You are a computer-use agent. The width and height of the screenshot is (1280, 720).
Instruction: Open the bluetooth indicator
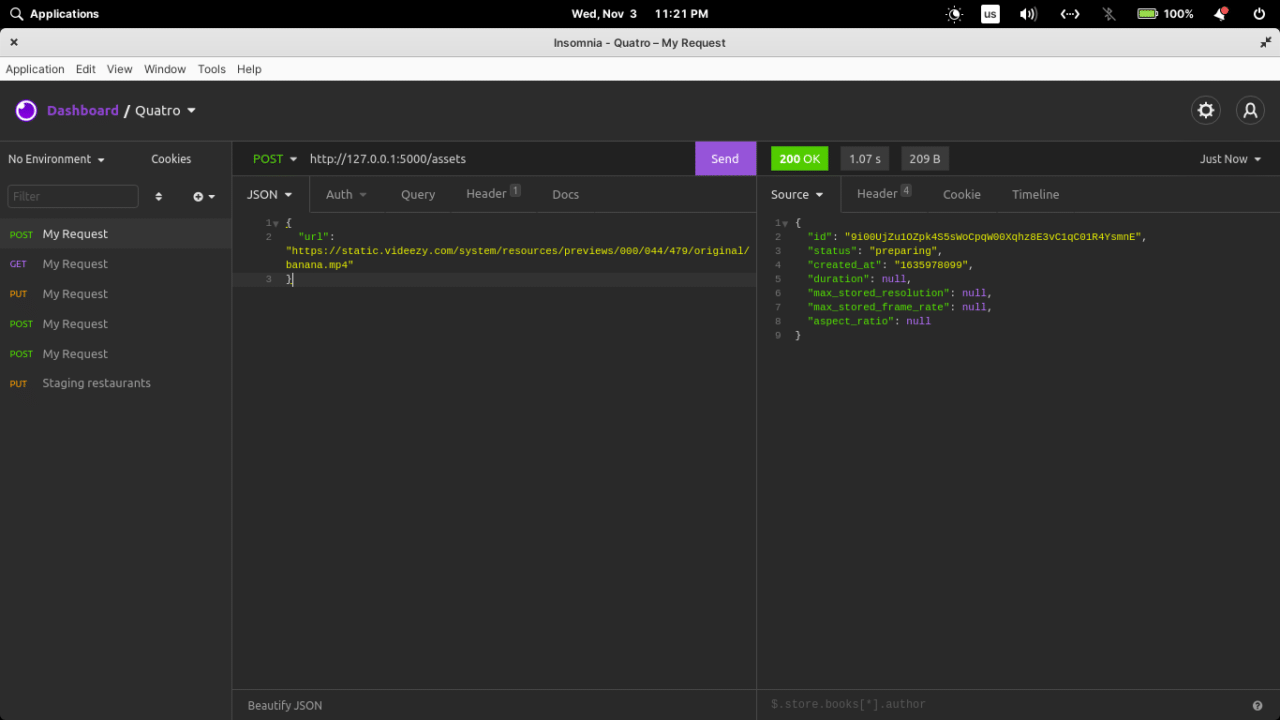pyautogui.click(x=1108, y=14)
